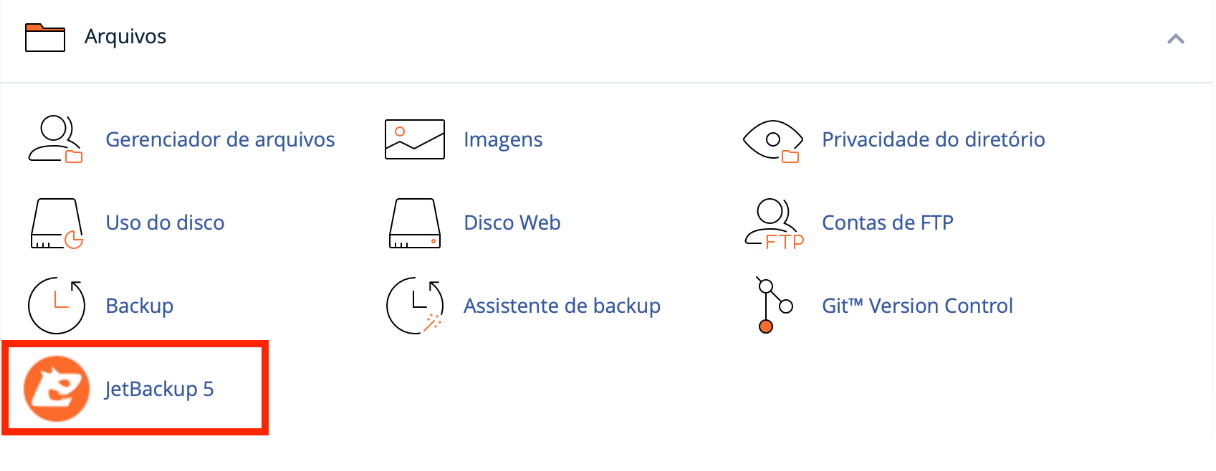Click the Arquivos folder header icon
The image size is (1216, 471).
[45, 37]
